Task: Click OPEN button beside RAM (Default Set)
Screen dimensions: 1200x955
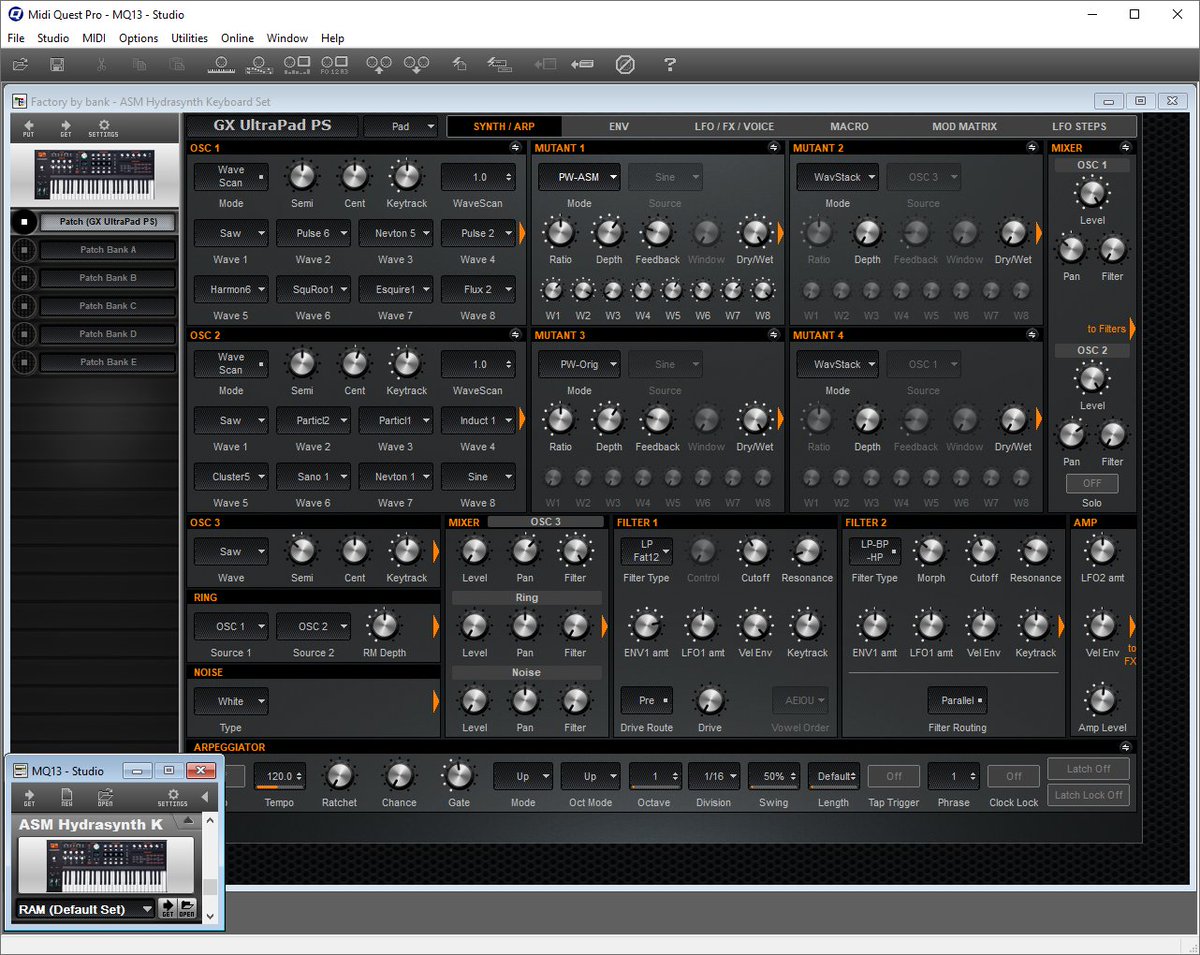Action: [x=187, y=909]
